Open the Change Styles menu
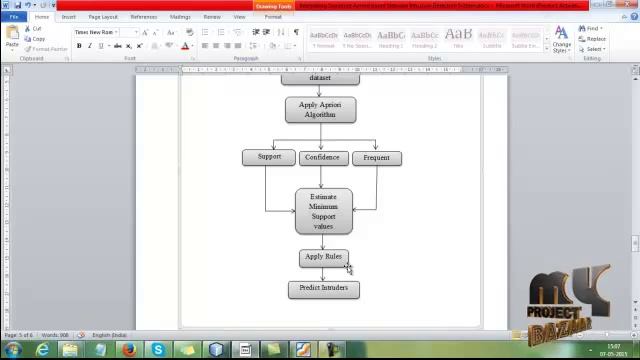Screen dimensions: 640x360 coord(562,39)
